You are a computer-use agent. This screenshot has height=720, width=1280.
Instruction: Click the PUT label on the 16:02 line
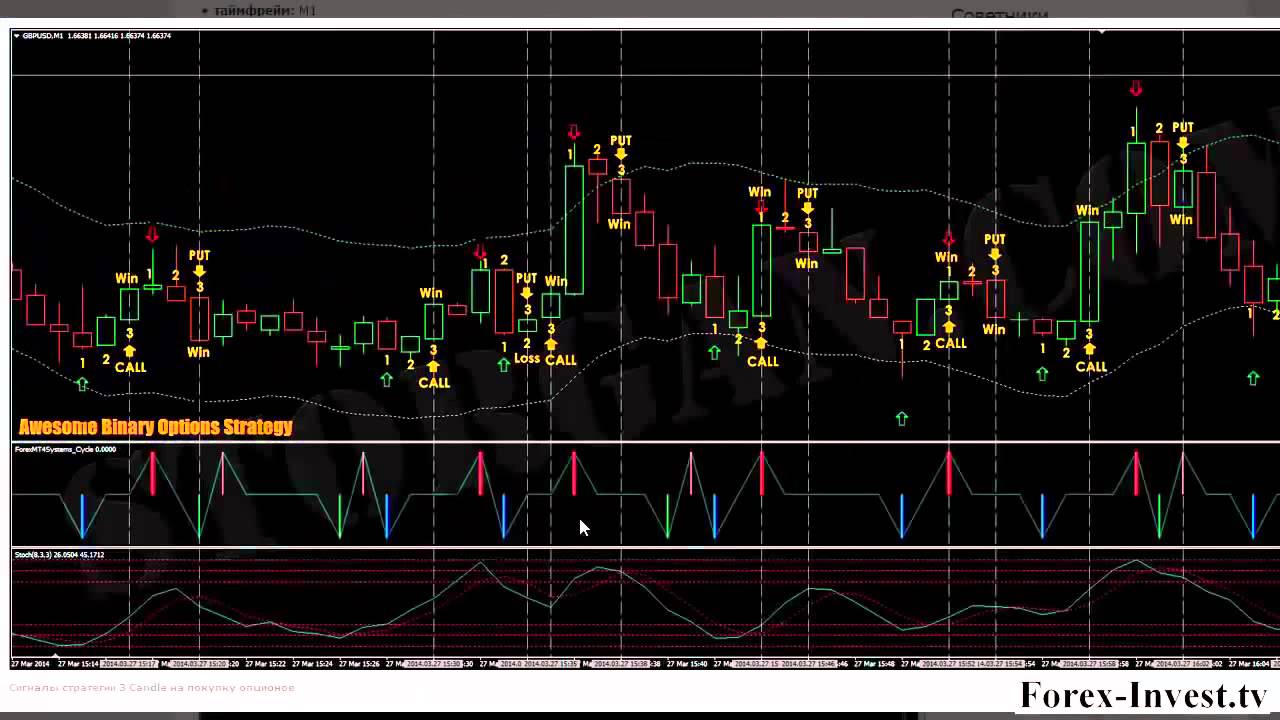(1183, 128)
